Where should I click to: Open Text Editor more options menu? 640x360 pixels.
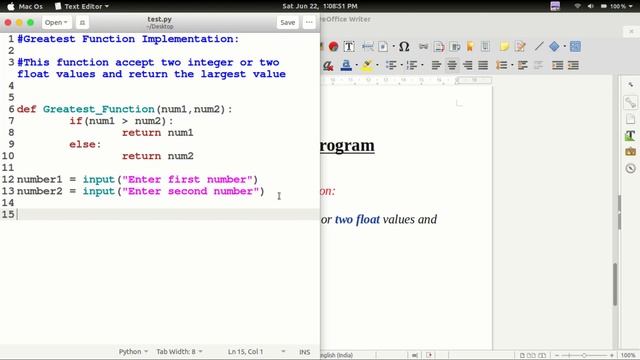pos(309,22)
